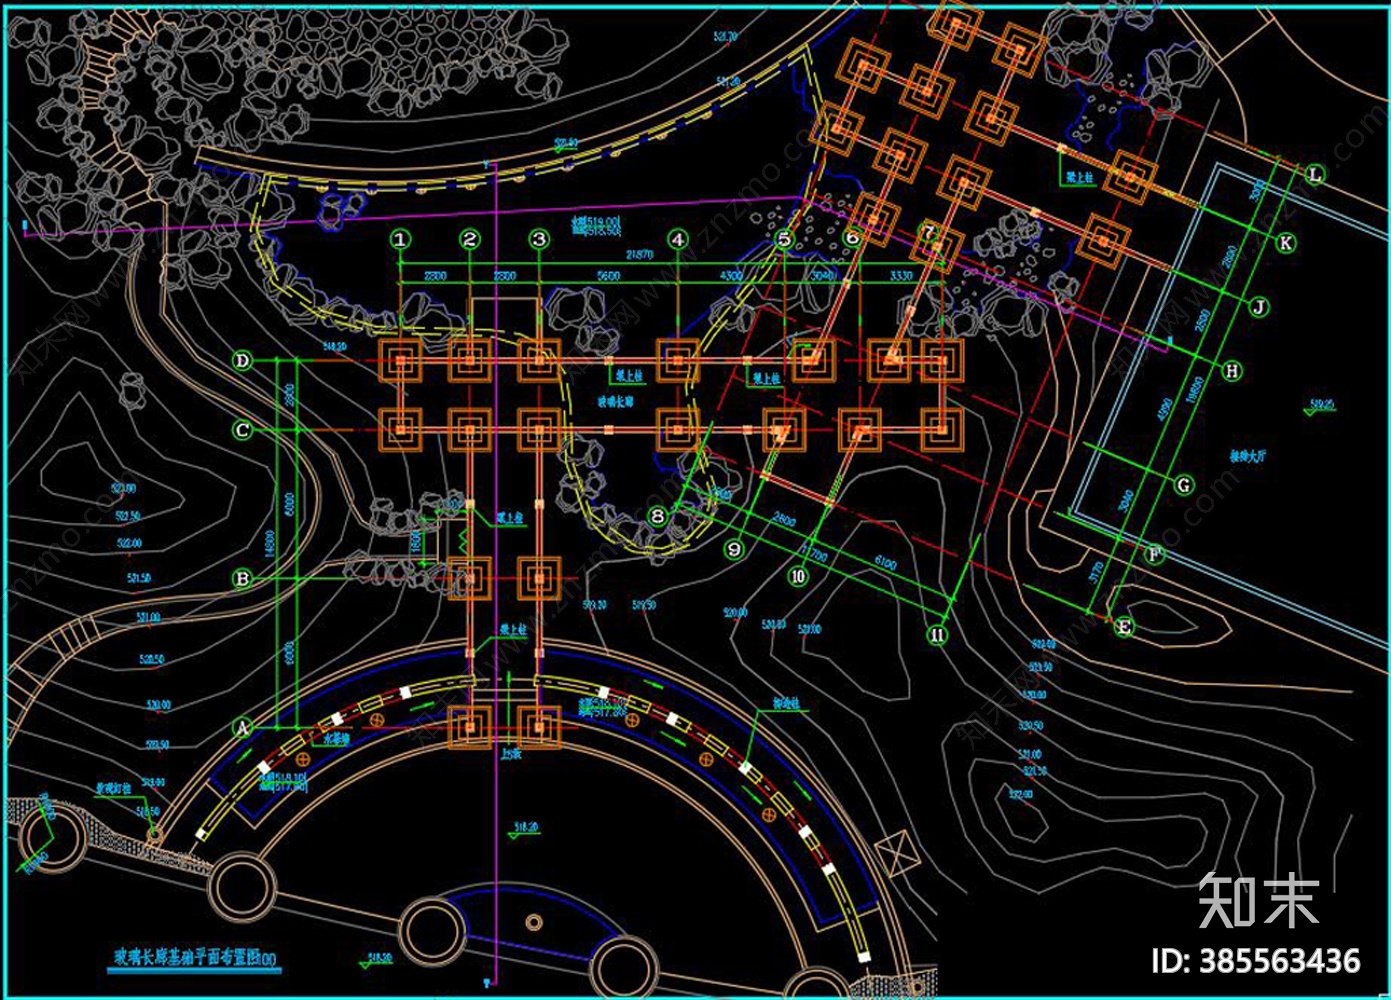The height and width of the screenshot is (1000, 1391).
Task: Select the footing at axes C and 4
Action: (678, 430)
